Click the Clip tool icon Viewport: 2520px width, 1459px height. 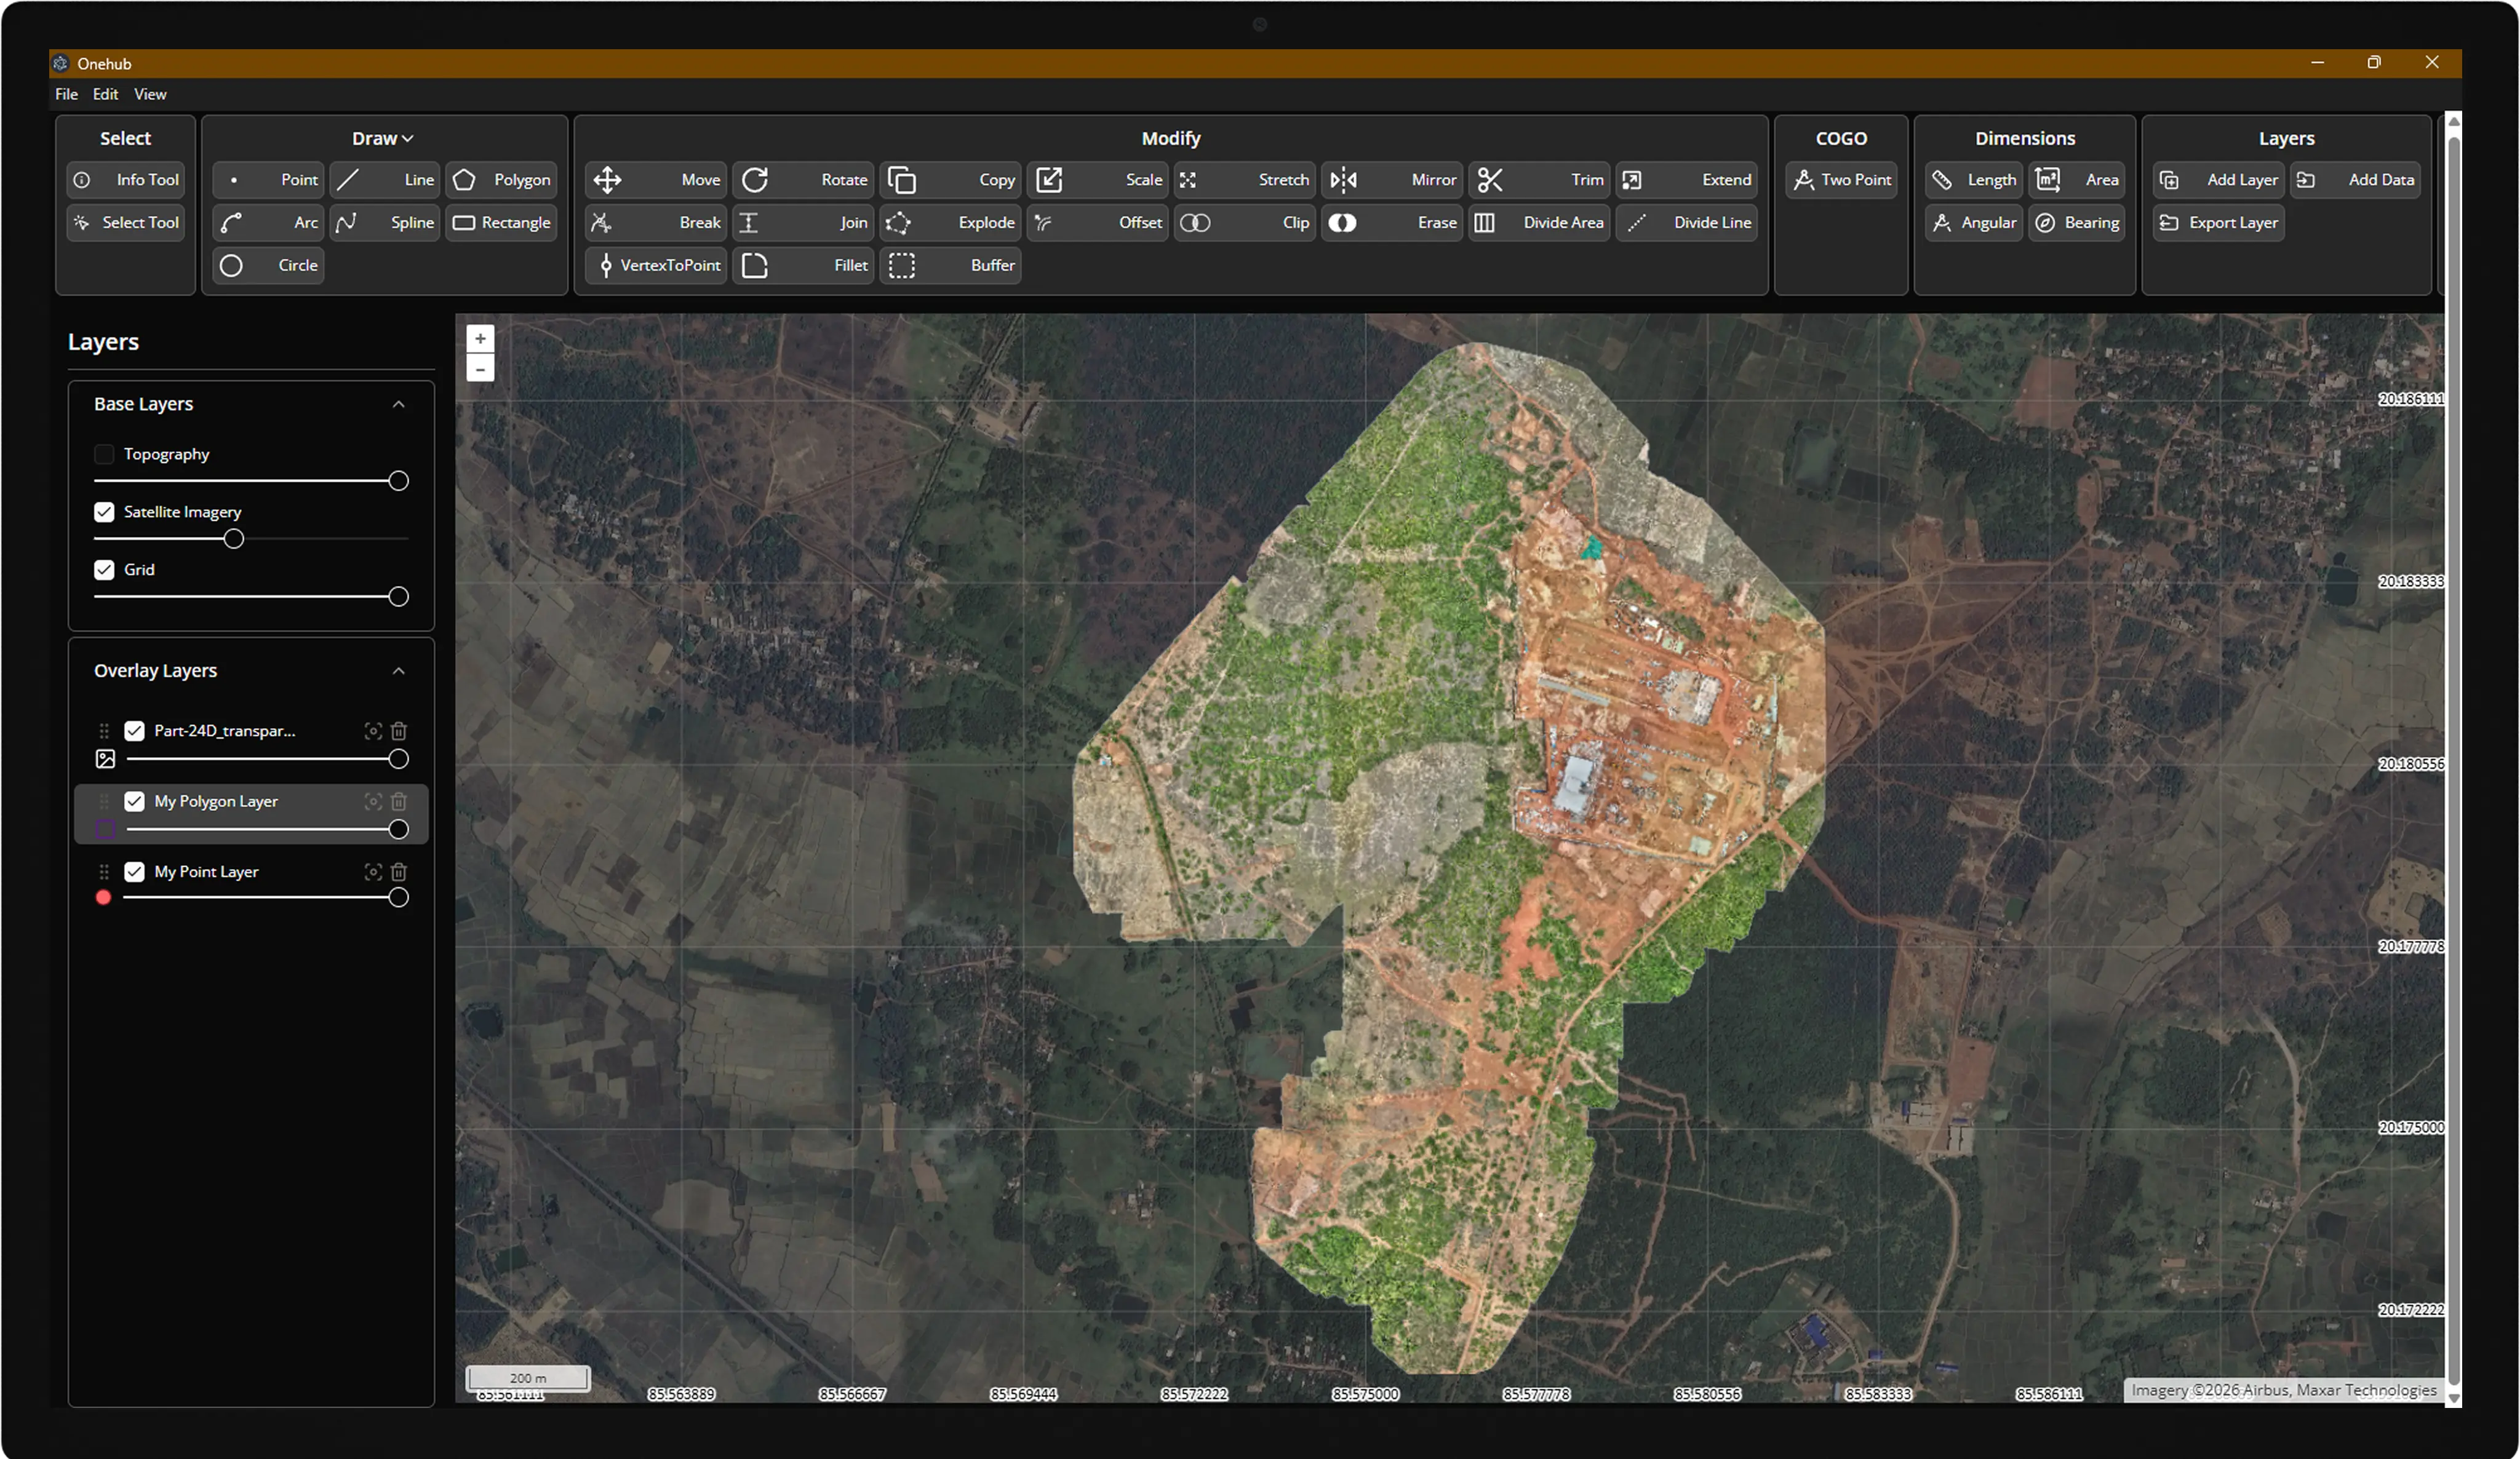pos(1195,223)
